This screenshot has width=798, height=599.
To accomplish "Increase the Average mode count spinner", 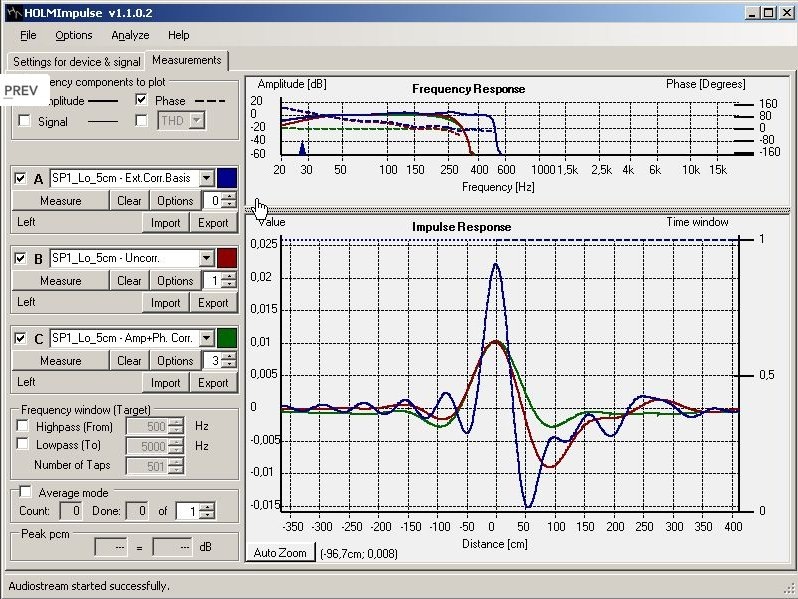I will click(x=208, y=507).
